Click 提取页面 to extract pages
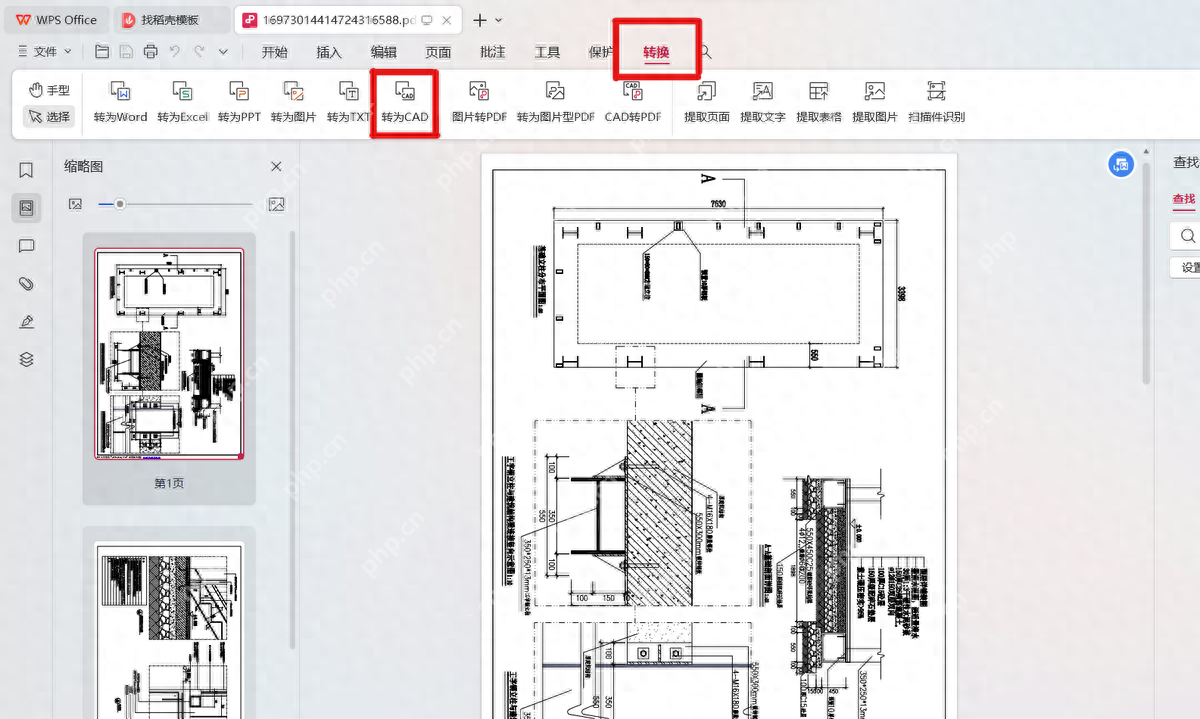The image size is (1200, 719). click(707, 103)
